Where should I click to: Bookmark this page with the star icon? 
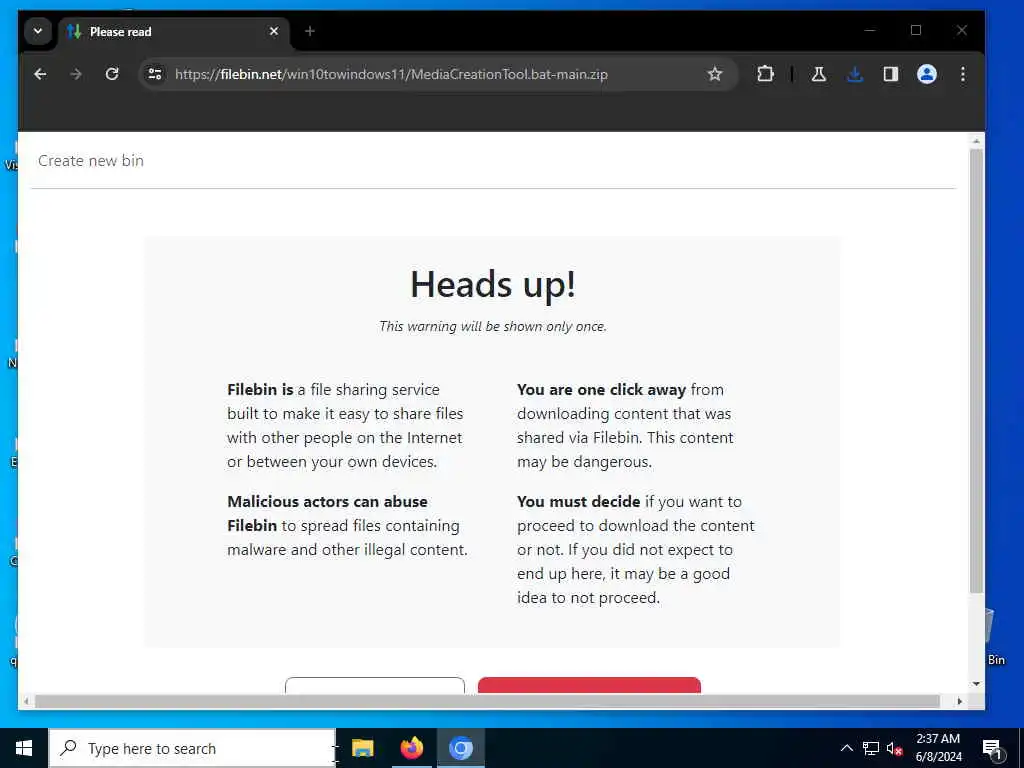[715, 74]
